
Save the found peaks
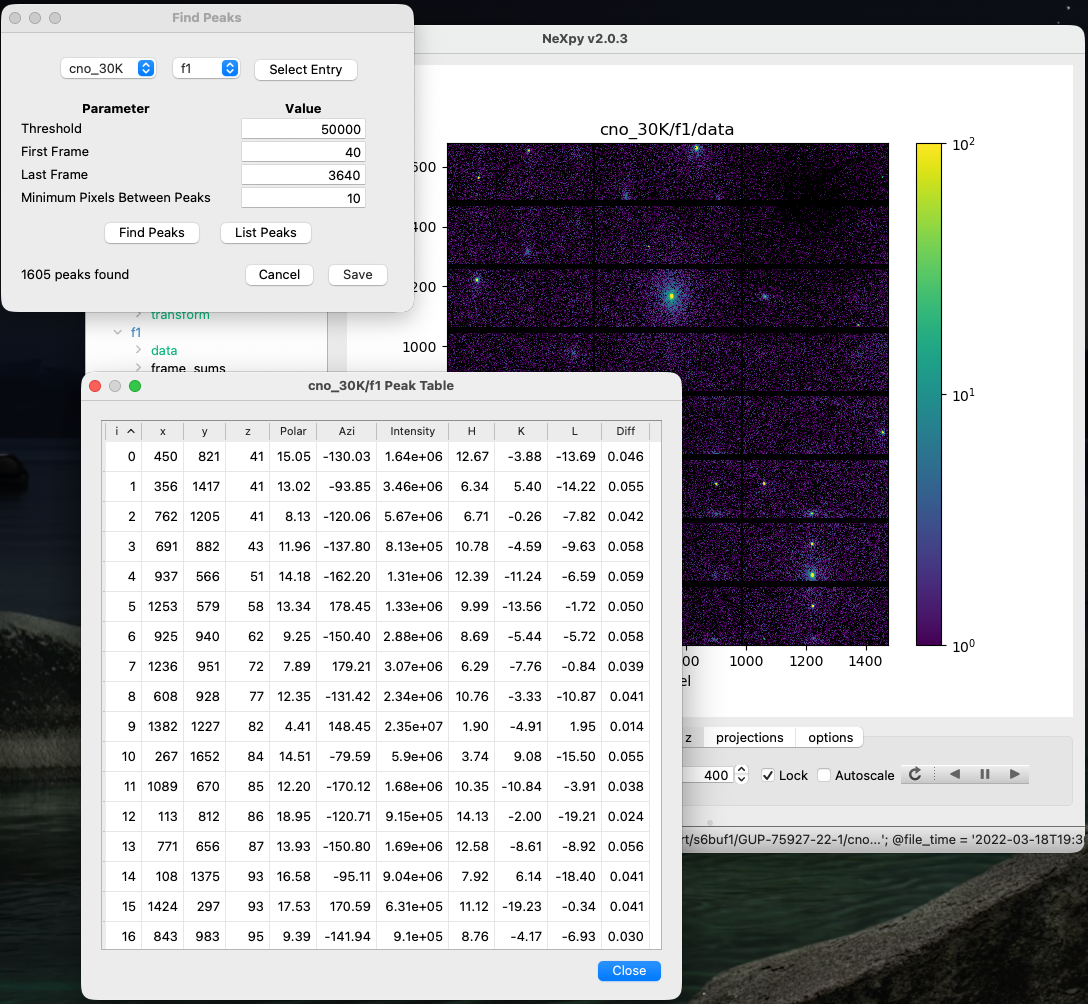(357, 274)
